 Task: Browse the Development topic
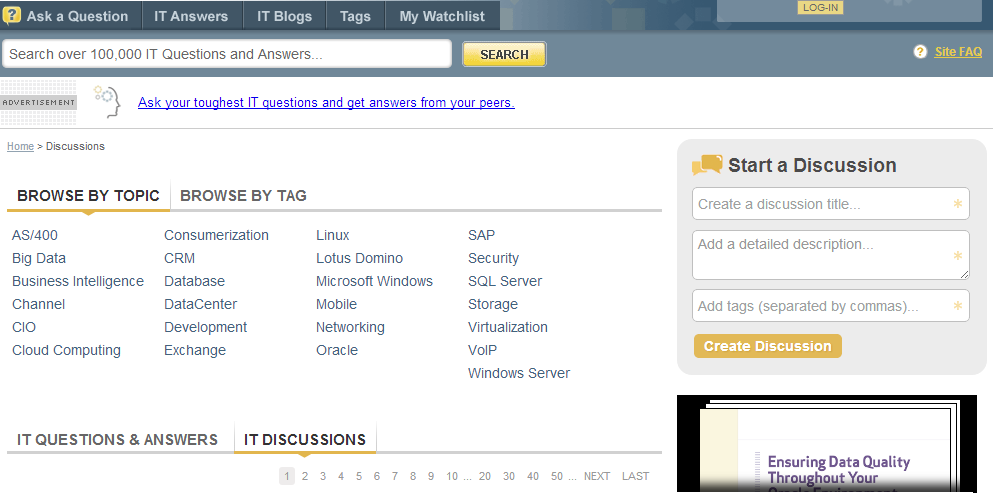pyautogui.click(x=206, y=327)
